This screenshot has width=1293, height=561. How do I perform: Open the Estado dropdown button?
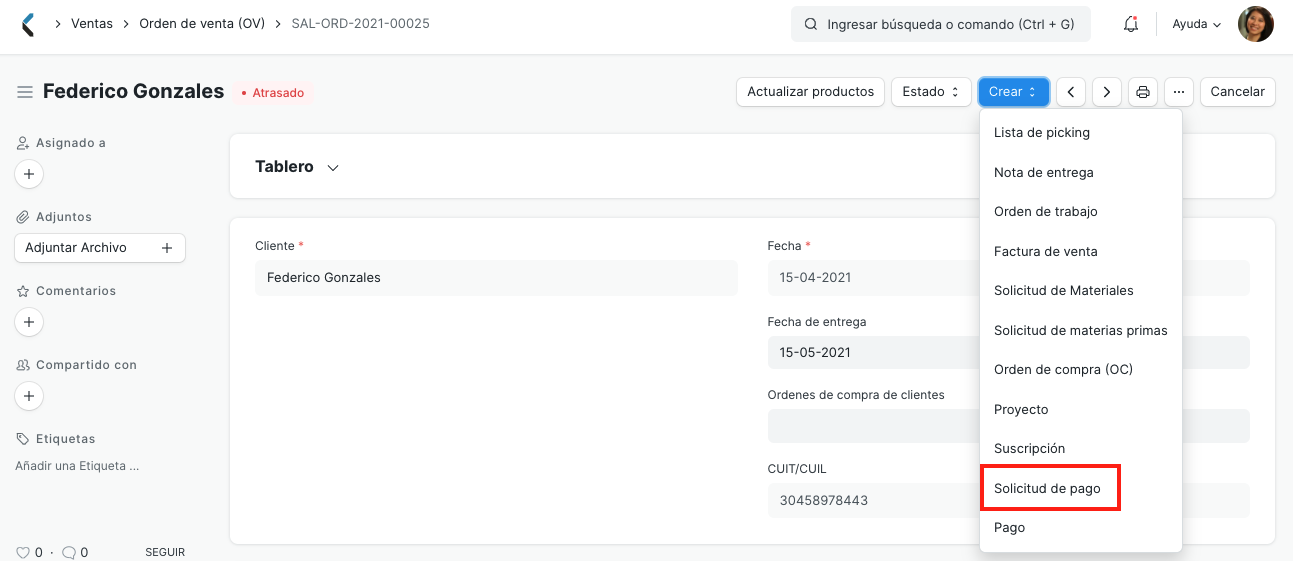[931, 92]
